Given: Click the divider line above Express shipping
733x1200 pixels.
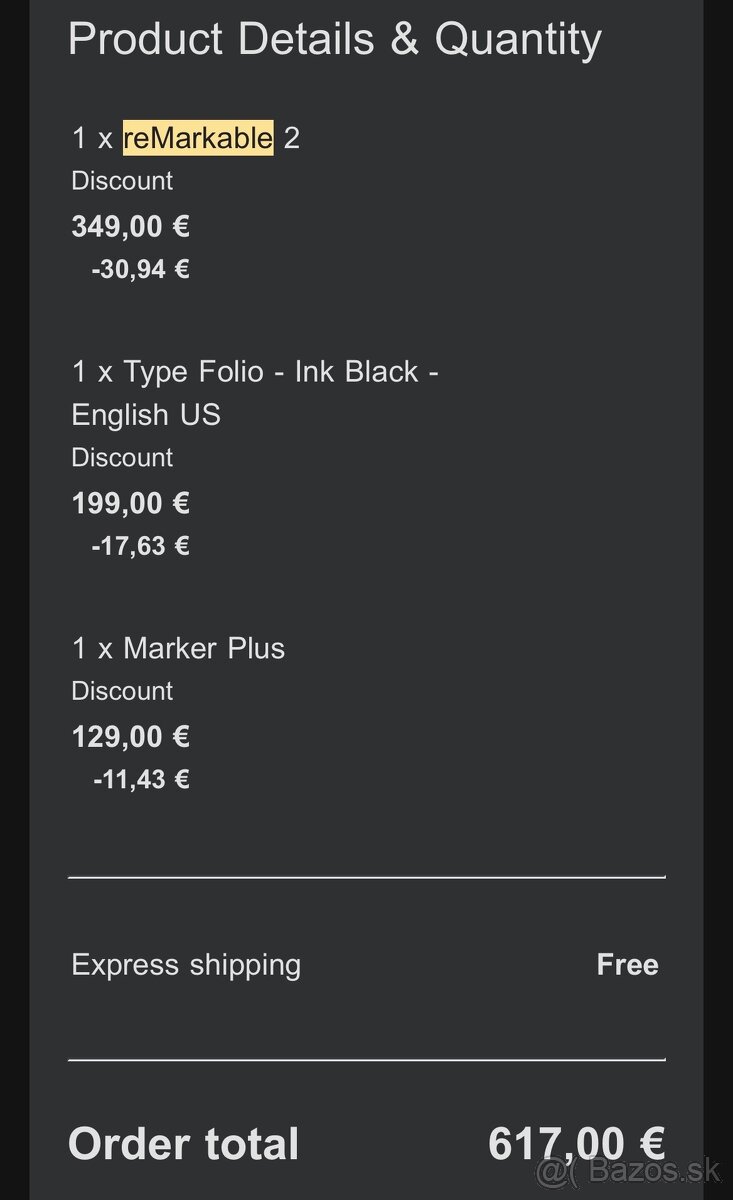Looking at the screenshot, I should coord(366,877).
